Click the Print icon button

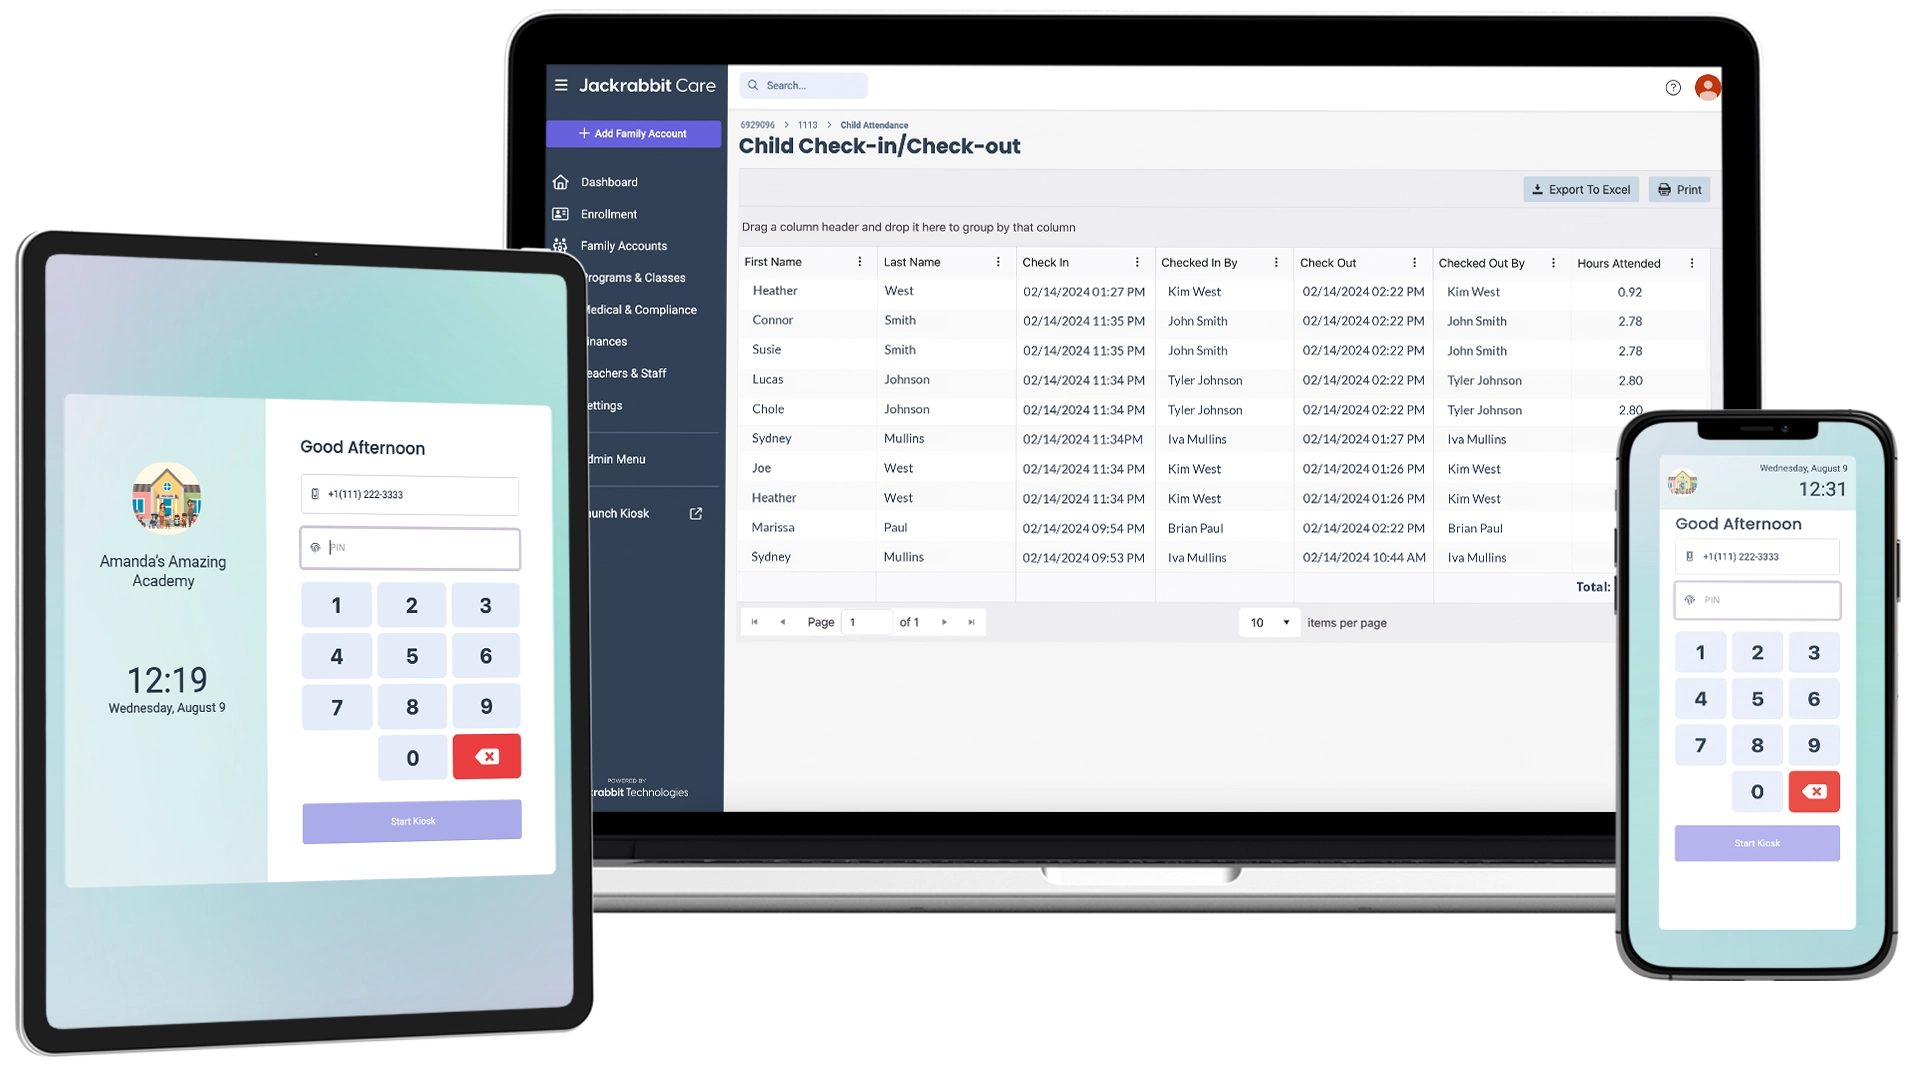pos(1680,189)
